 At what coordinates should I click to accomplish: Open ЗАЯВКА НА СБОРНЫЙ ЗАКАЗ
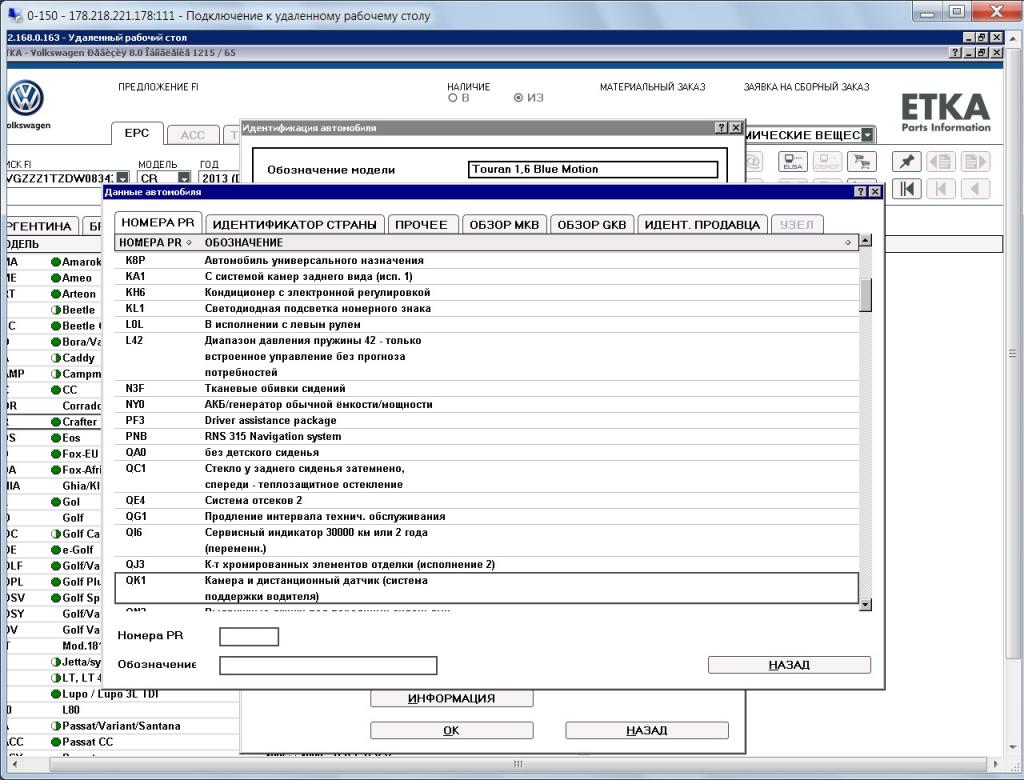807,86
